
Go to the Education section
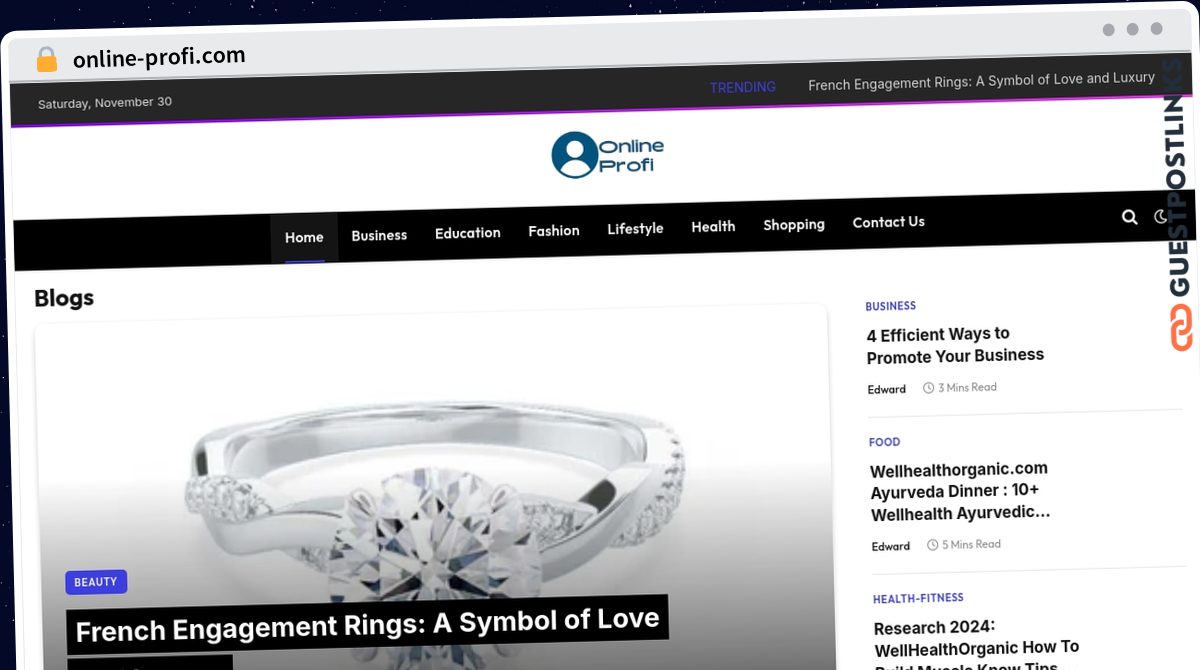click(467, 233)
